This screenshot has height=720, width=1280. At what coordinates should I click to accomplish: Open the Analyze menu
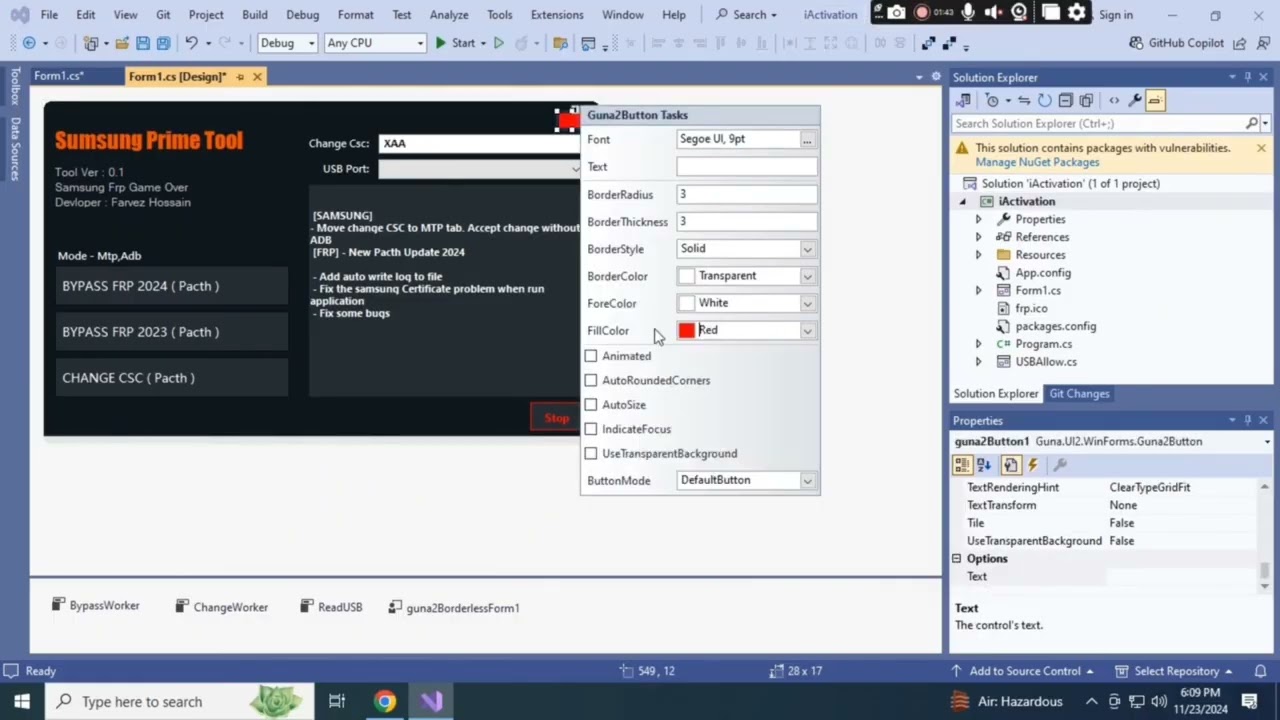(449, 15)
